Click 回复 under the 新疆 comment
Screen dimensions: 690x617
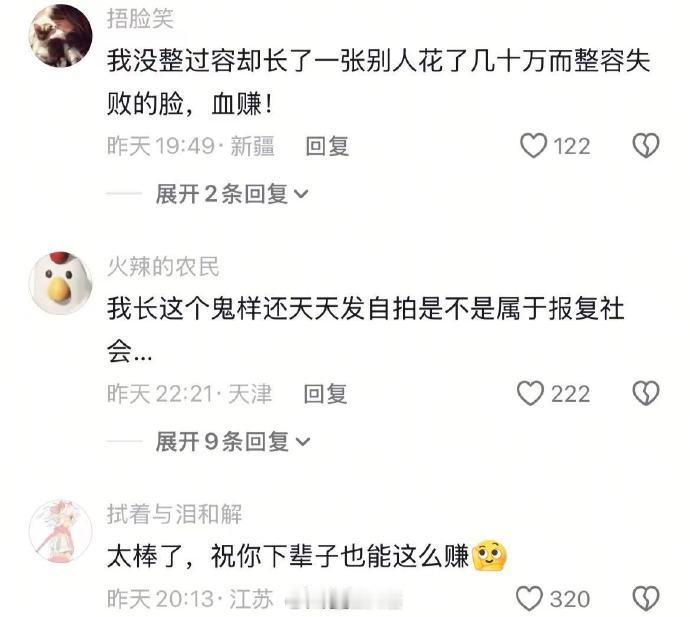[327, 146]
